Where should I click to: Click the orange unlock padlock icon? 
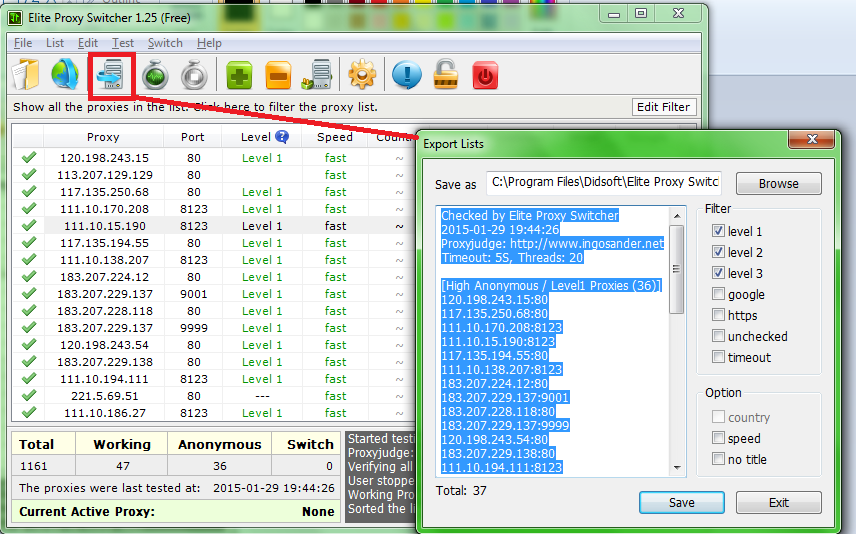445,75
